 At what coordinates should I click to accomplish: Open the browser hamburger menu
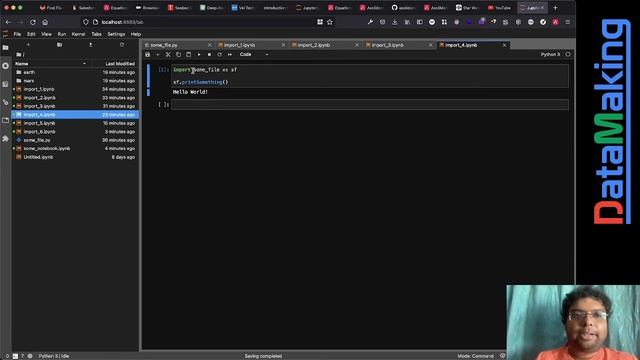click(568, 22)
